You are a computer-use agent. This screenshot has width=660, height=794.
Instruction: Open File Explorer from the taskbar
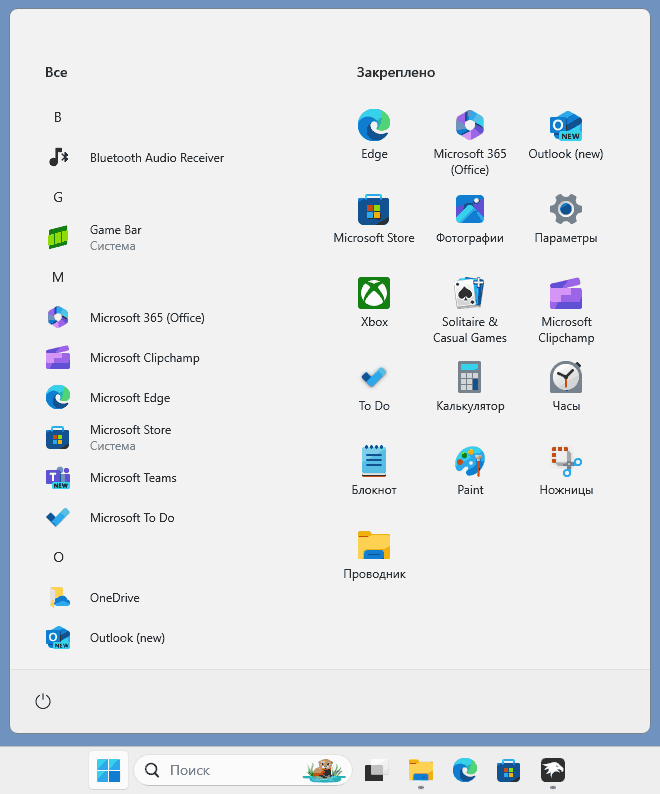point(421,770)
